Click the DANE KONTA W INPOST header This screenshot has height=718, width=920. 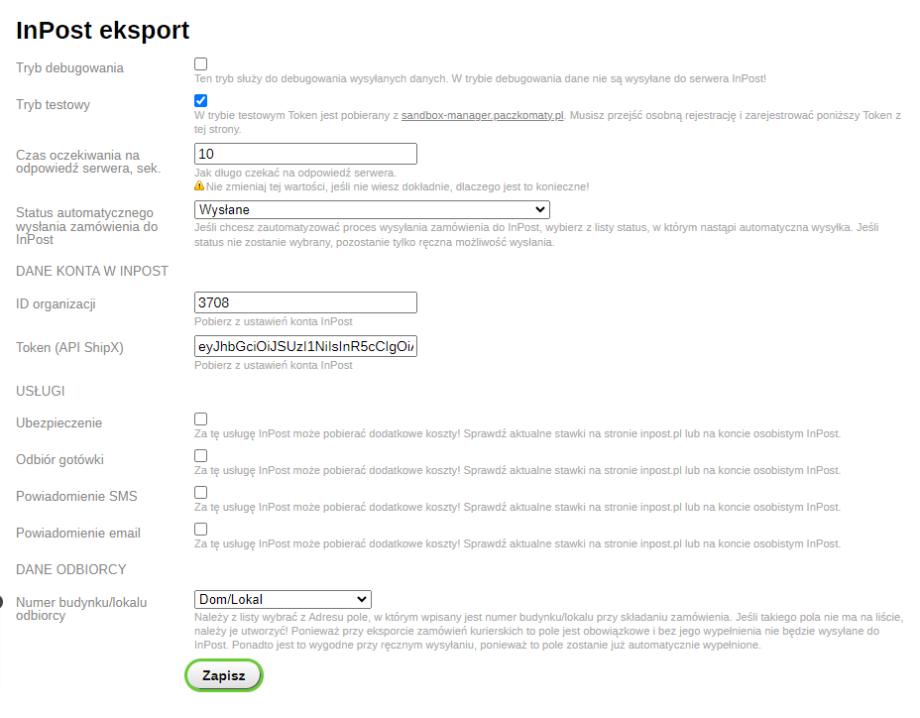click(x=92, y=271)
